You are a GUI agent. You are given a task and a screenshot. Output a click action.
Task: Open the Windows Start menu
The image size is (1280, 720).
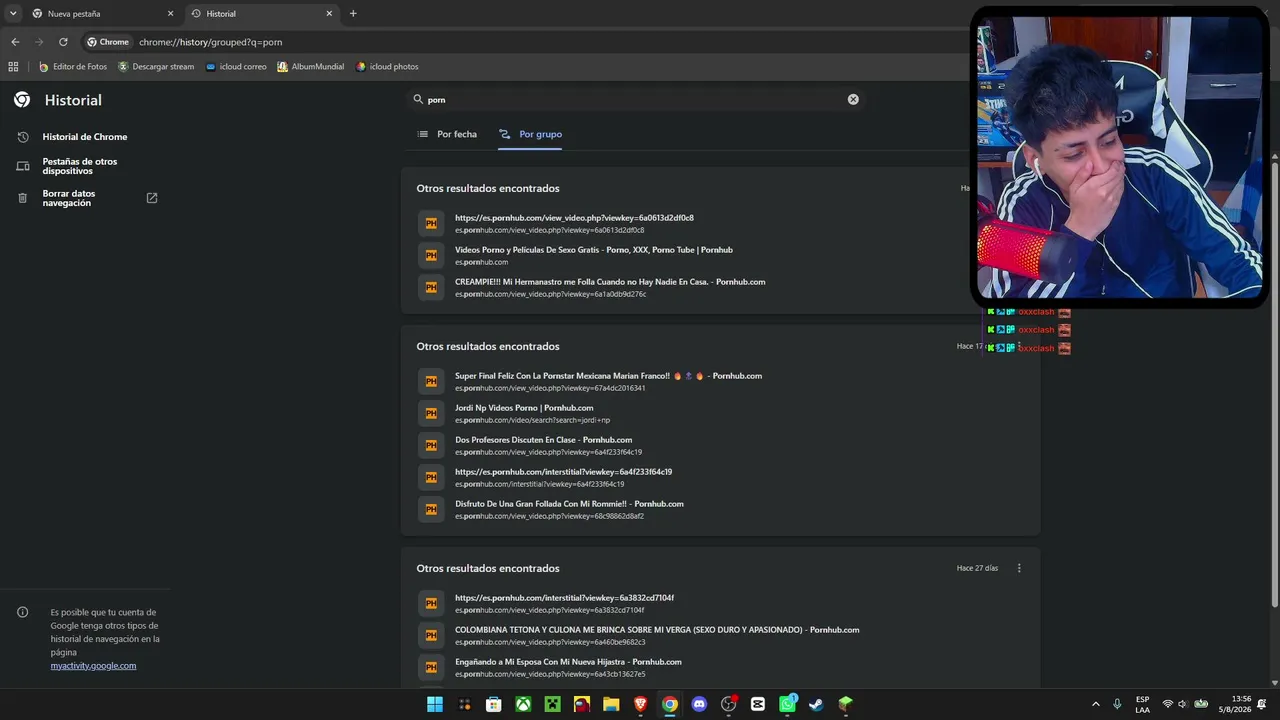click(x=435, y=704)
